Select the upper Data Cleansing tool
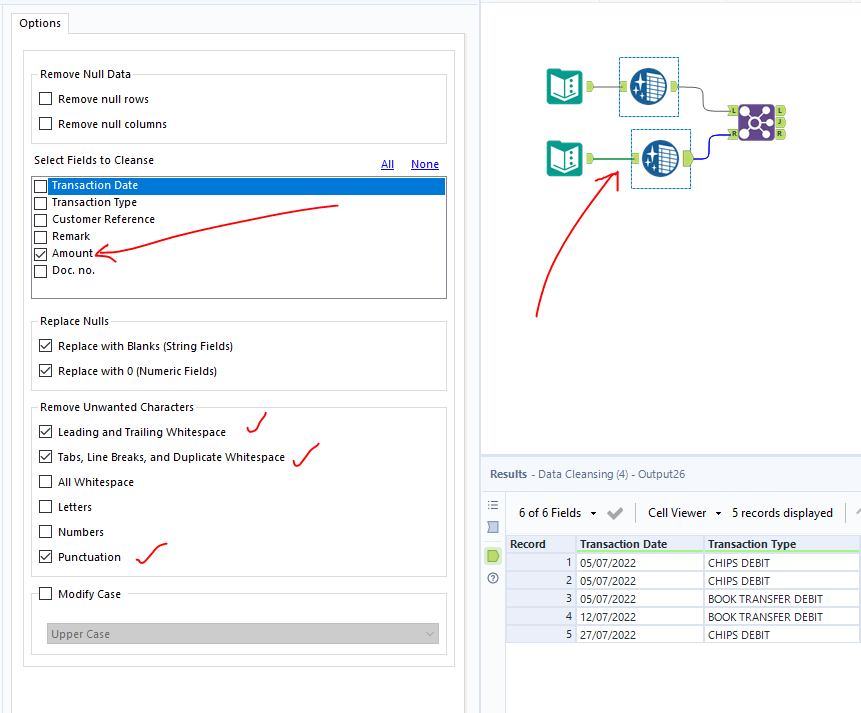Screen dimensions: 861x713 coord(648,87)
